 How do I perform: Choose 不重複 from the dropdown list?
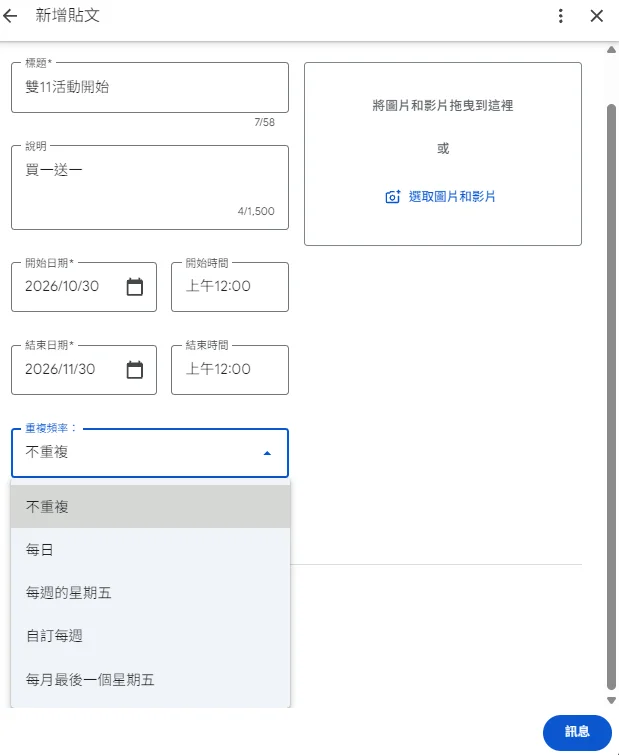click(x=150, y=507)
